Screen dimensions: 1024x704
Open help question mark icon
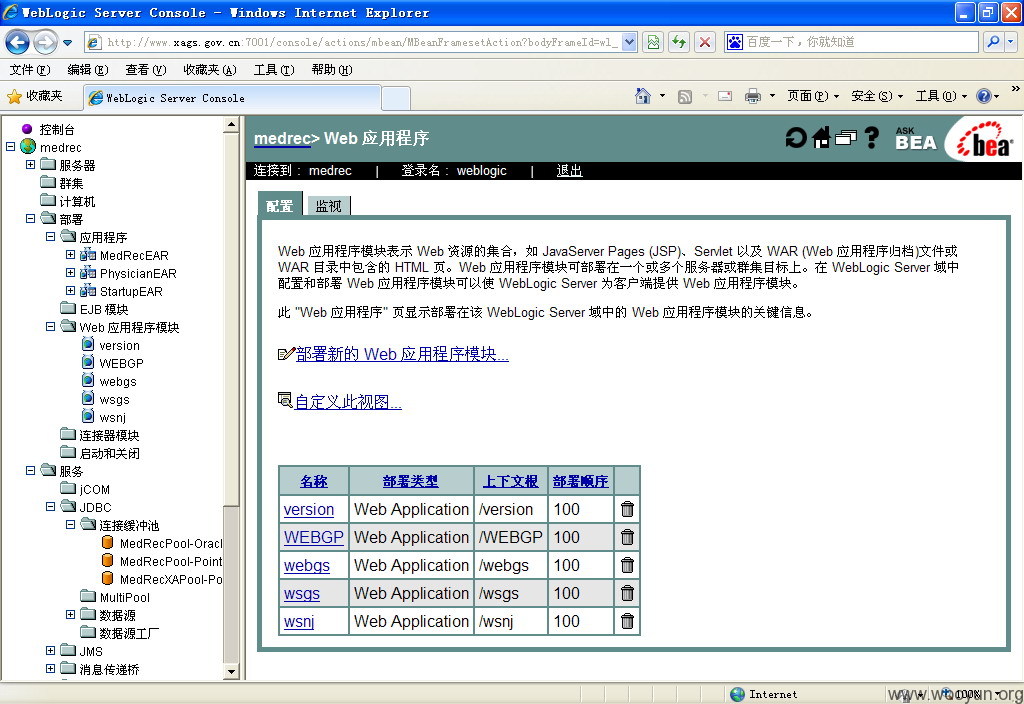click(872, 138)
